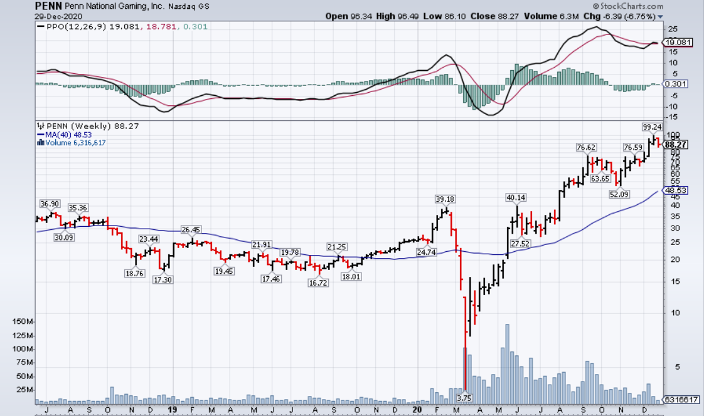Viewport: 704px width, 416px height.
Task: Click the 21.25 price label
Action: pyautogui.click(x=336, y=247)
